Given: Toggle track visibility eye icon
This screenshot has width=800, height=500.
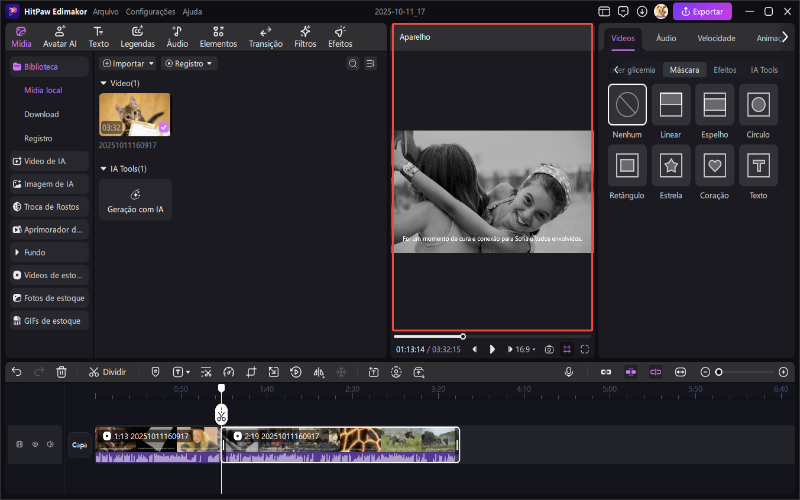Looking at the screenshot, I should (35, 444).
